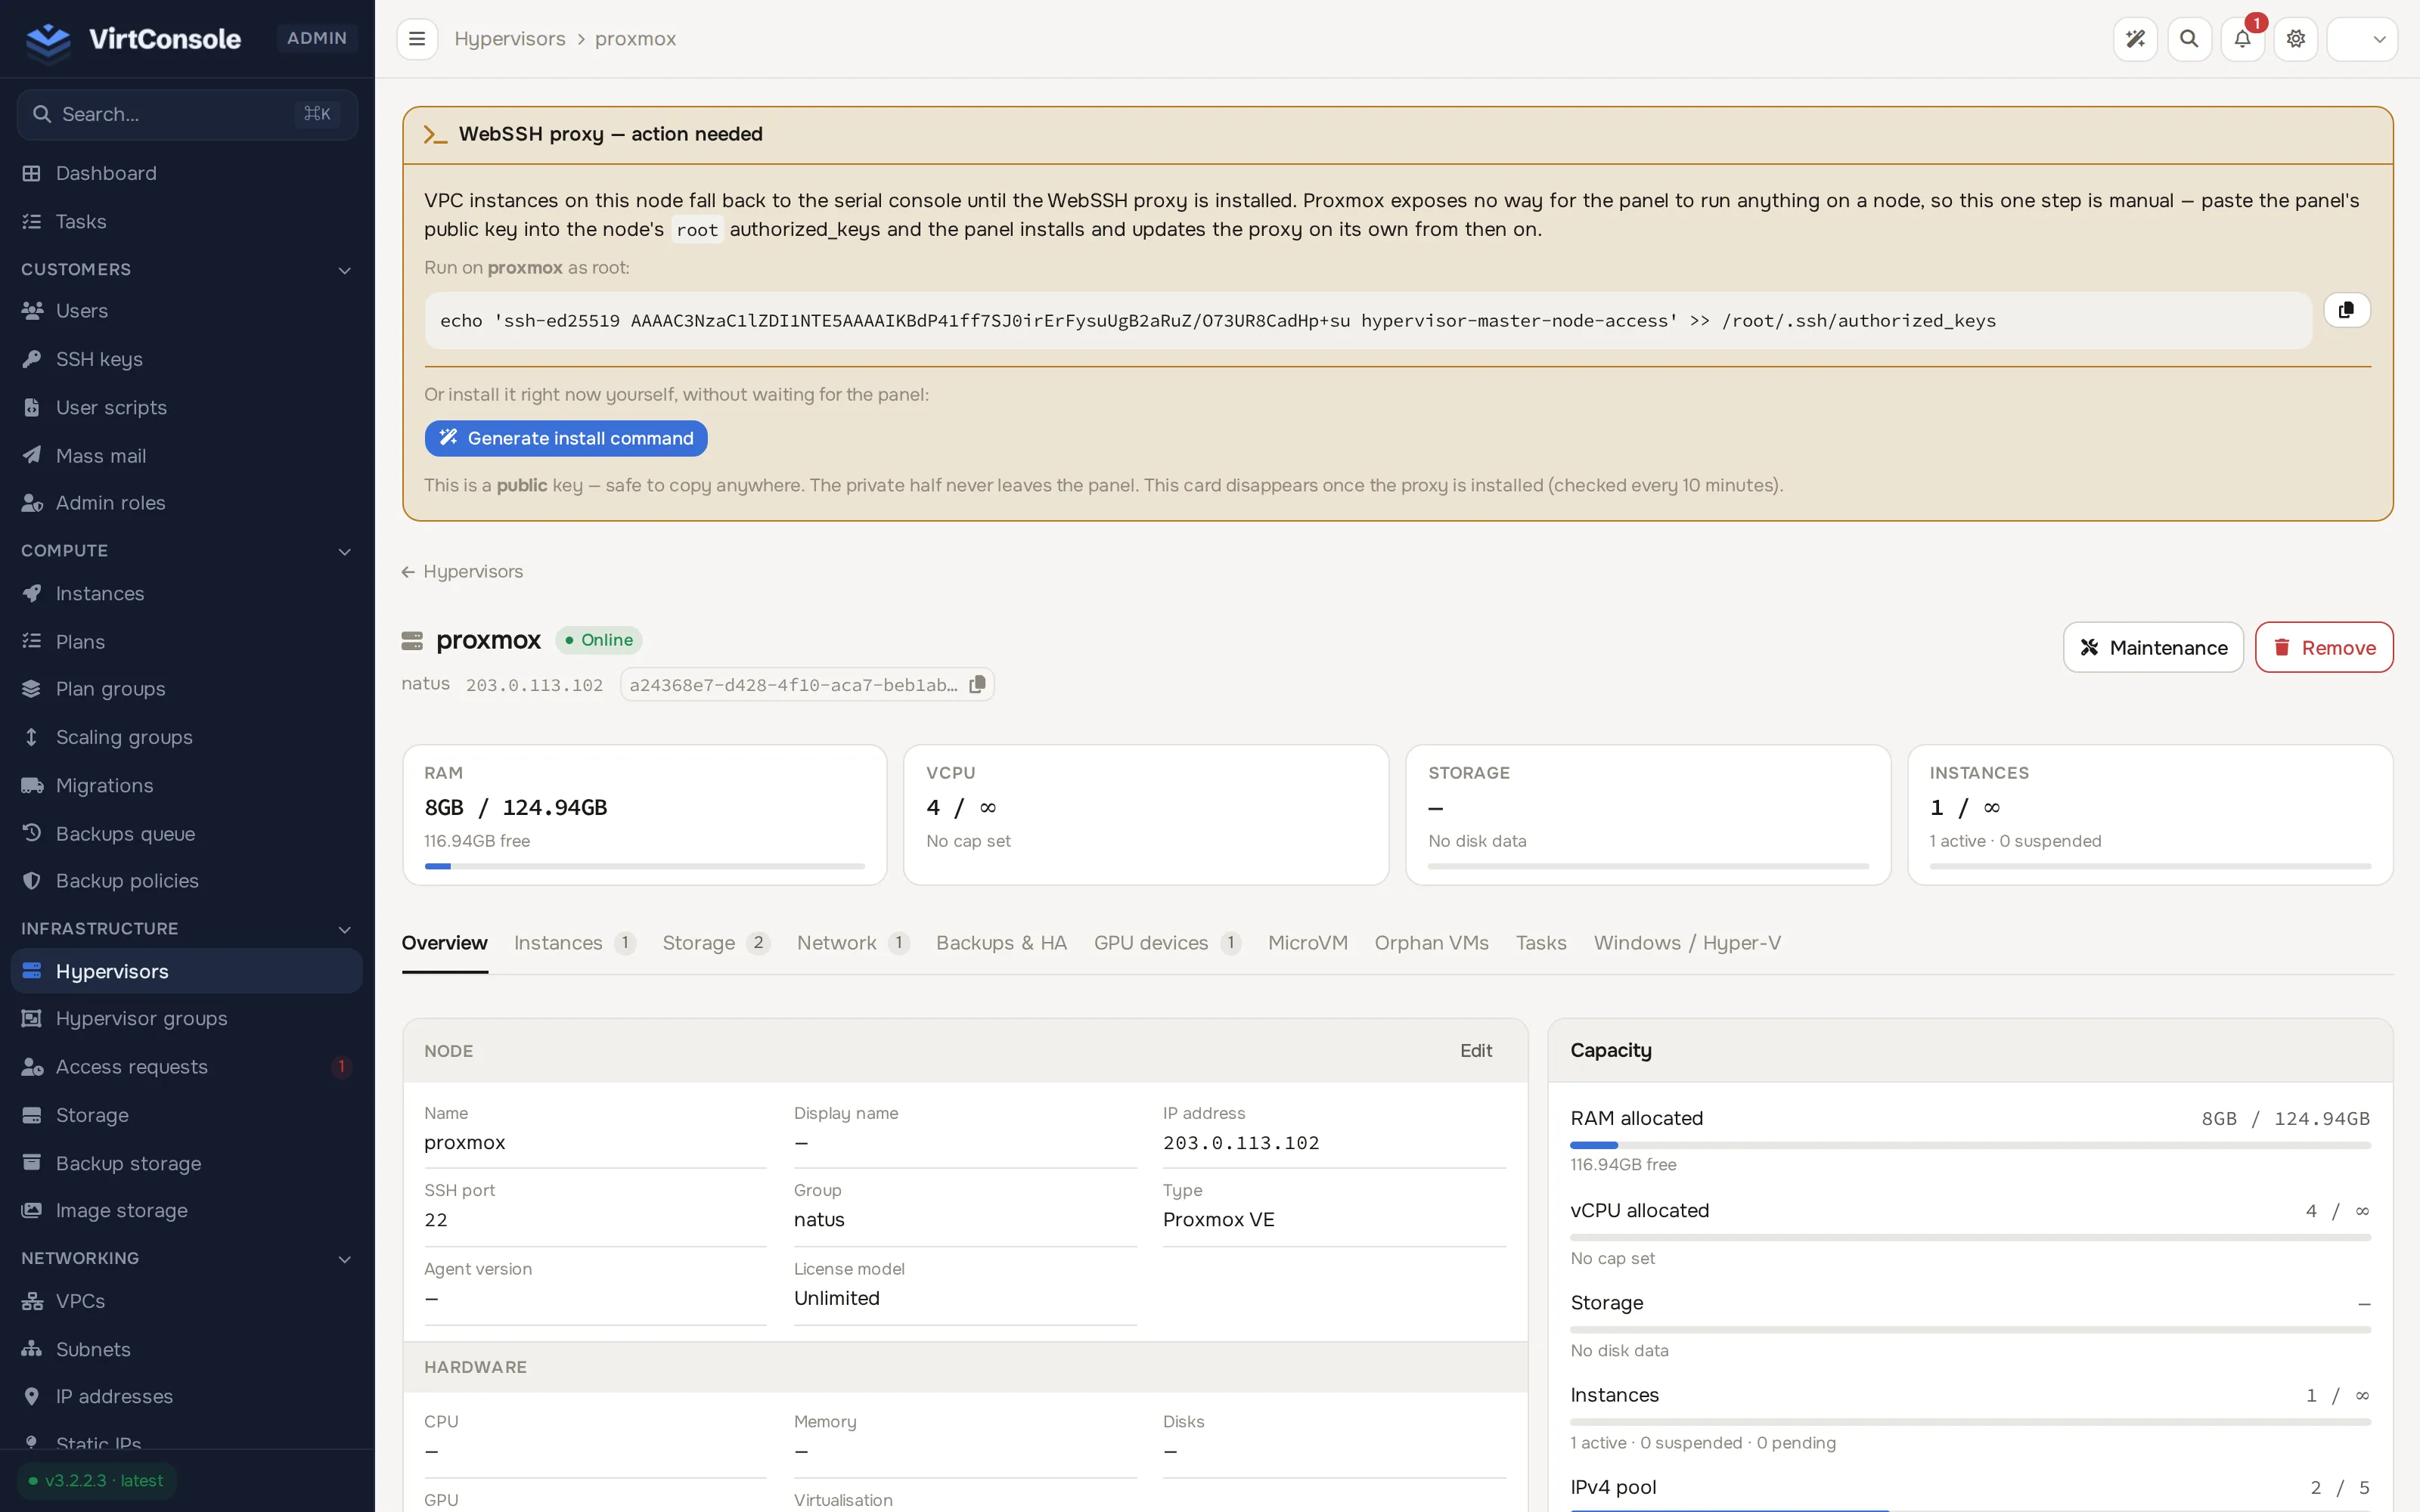Switch to the Storage tab
The image size is (2420, 1512).
coord(716,943)
